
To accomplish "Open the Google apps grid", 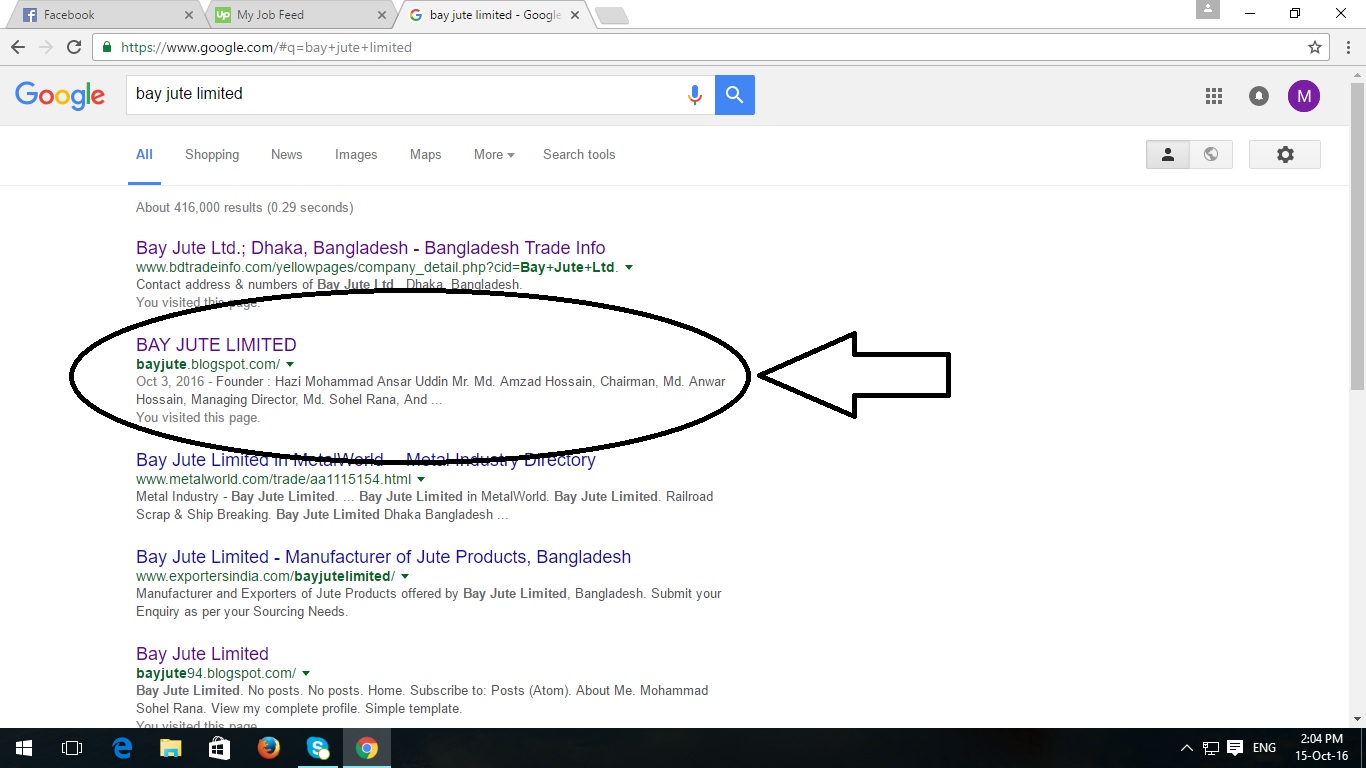I will [1214, 96].
